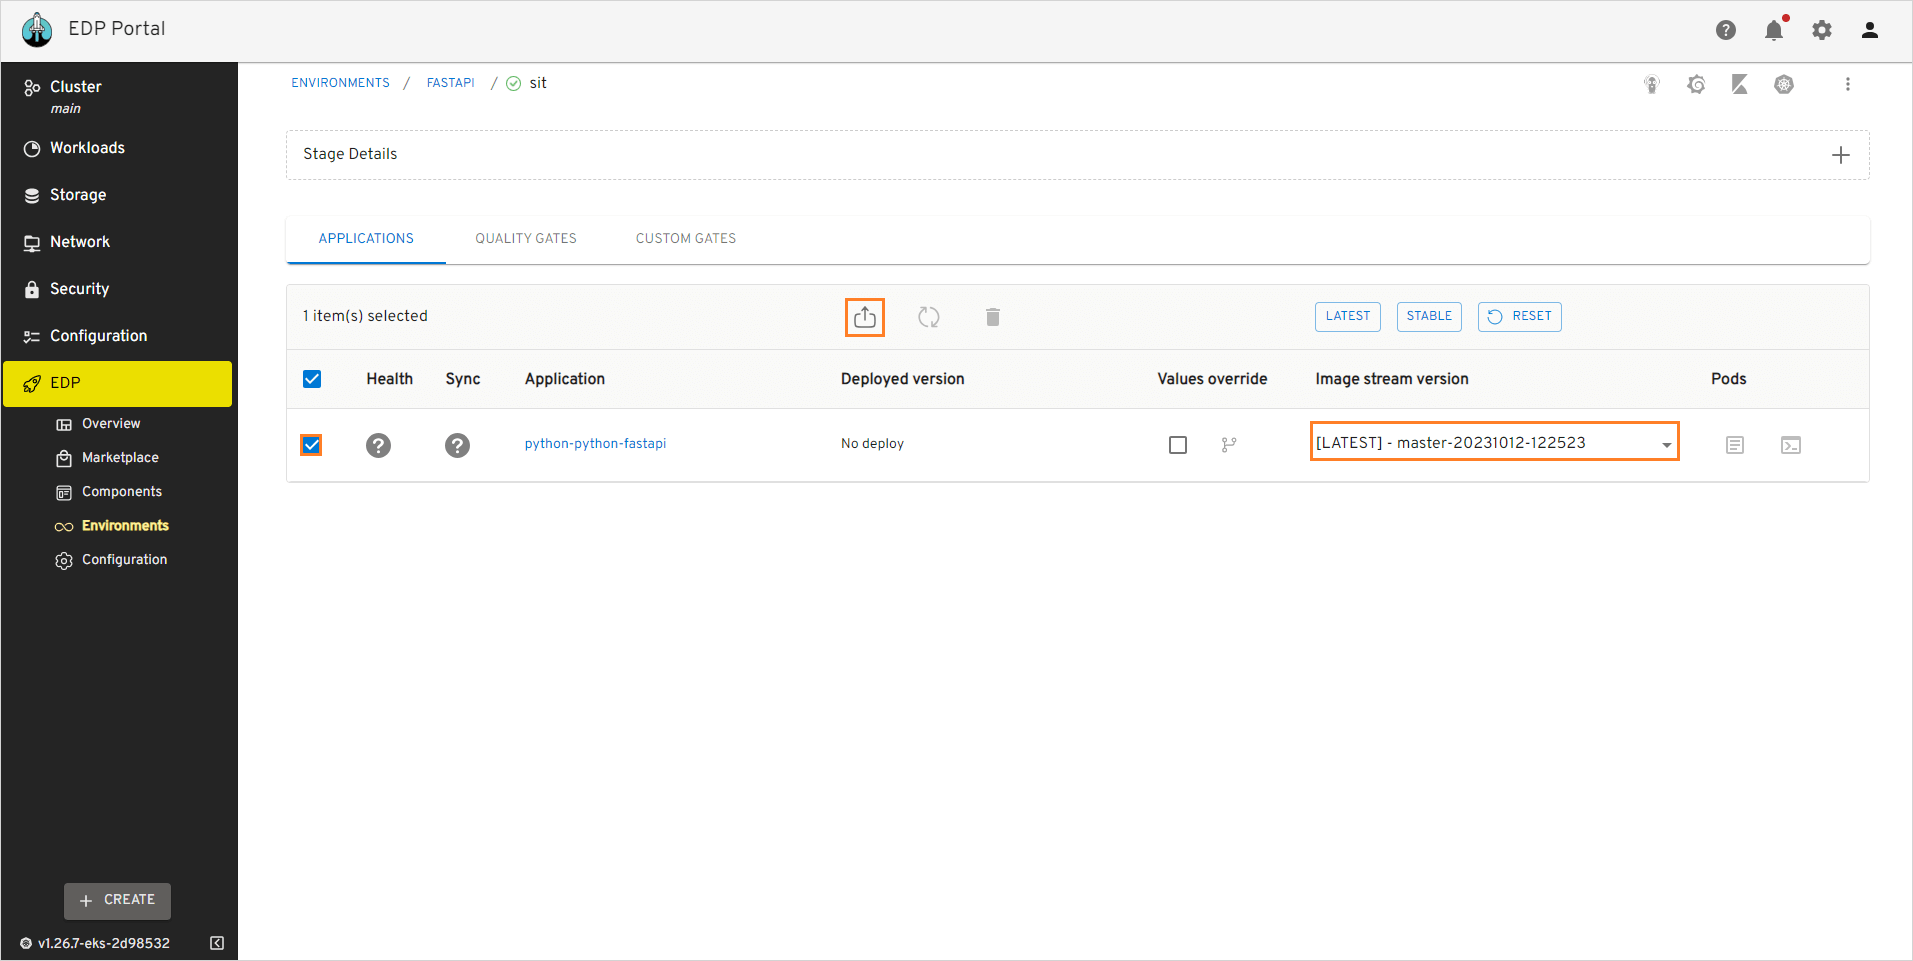Enable Values override for python-python-fastapi
Viewport: 1913px width, 961px height.
(x=1177, y=445)
